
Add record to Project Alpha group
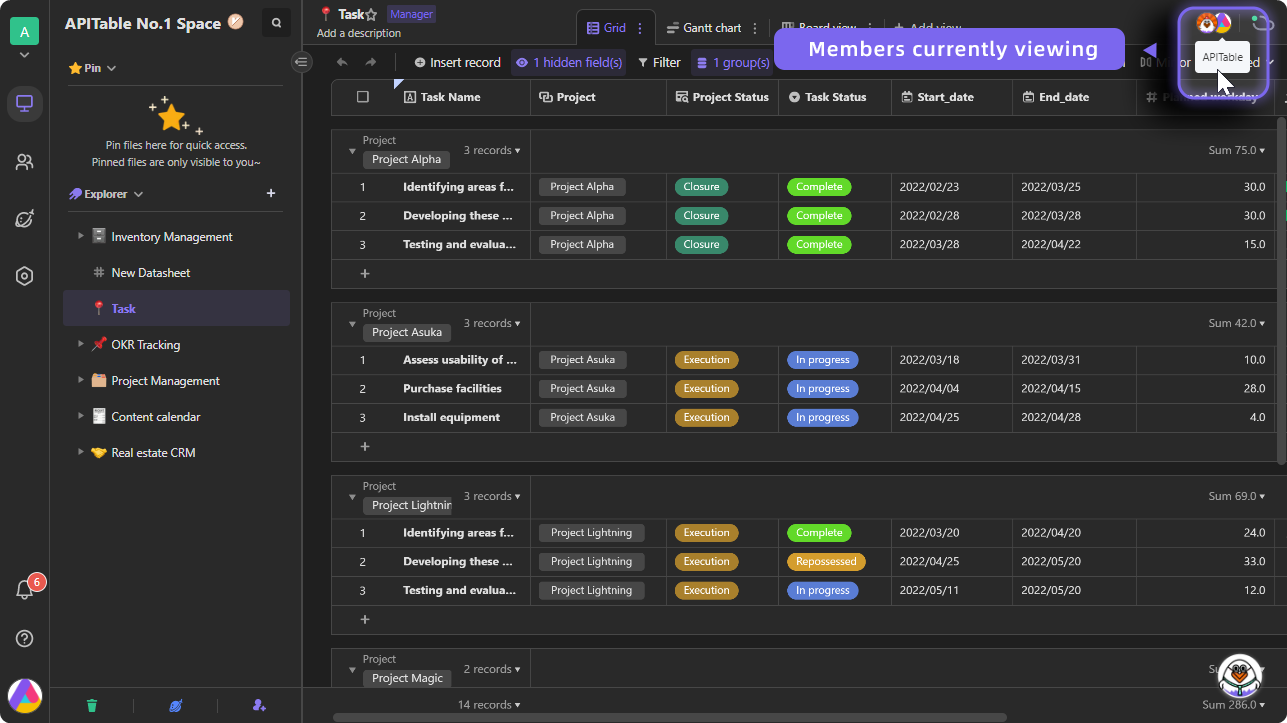pyautogui.click(x=365, y=273)
